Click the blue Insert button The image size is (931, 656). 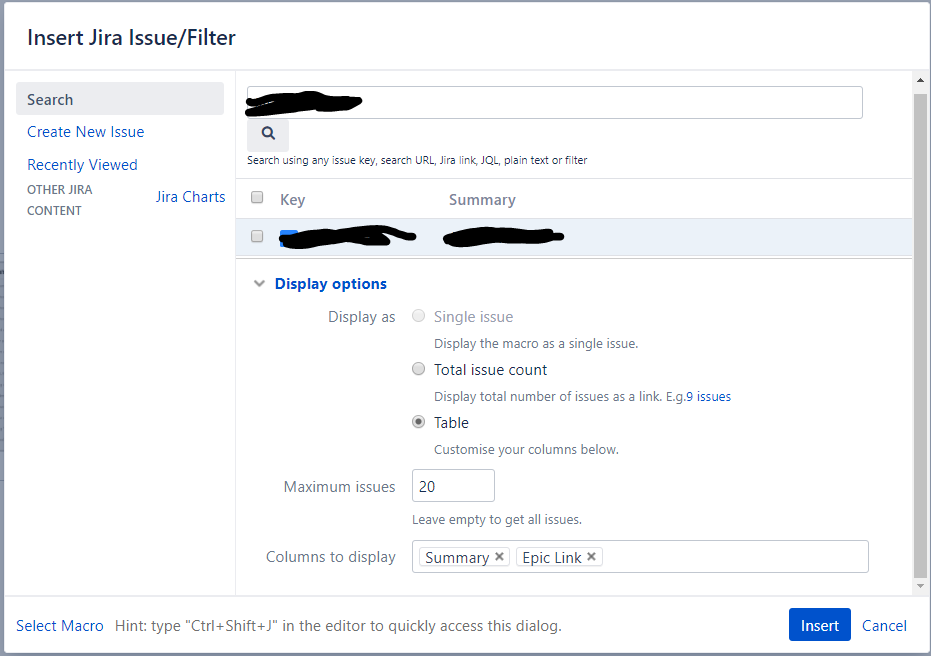(x=819, y=625)
